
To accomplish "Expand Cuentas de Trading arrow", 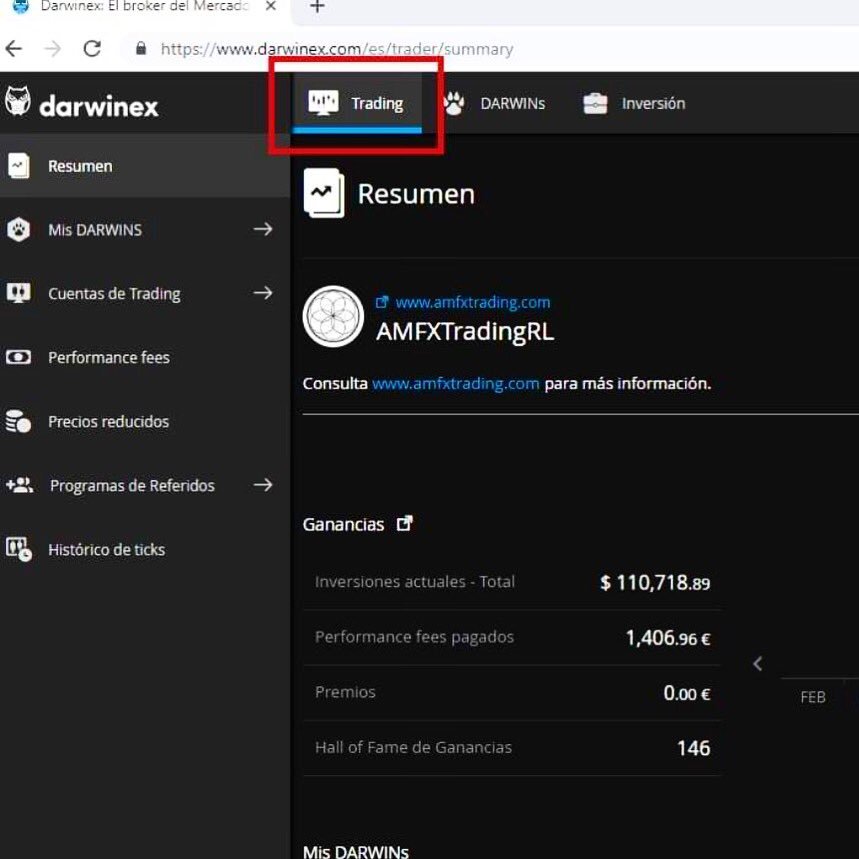I will coord(263,293).
